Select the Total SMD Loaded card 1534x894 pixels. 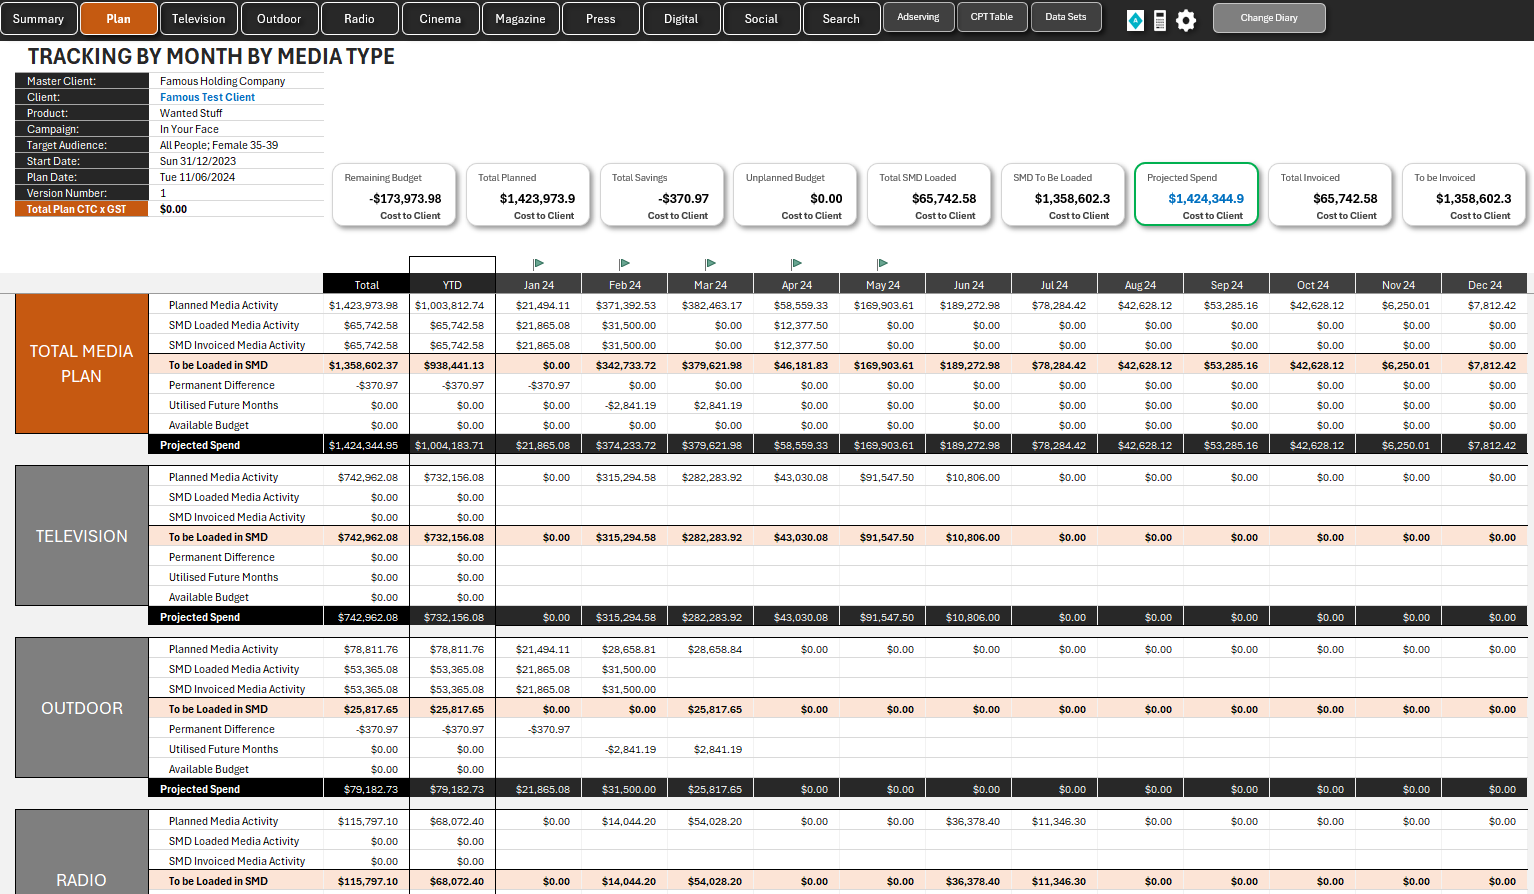[x=929, y=195]
